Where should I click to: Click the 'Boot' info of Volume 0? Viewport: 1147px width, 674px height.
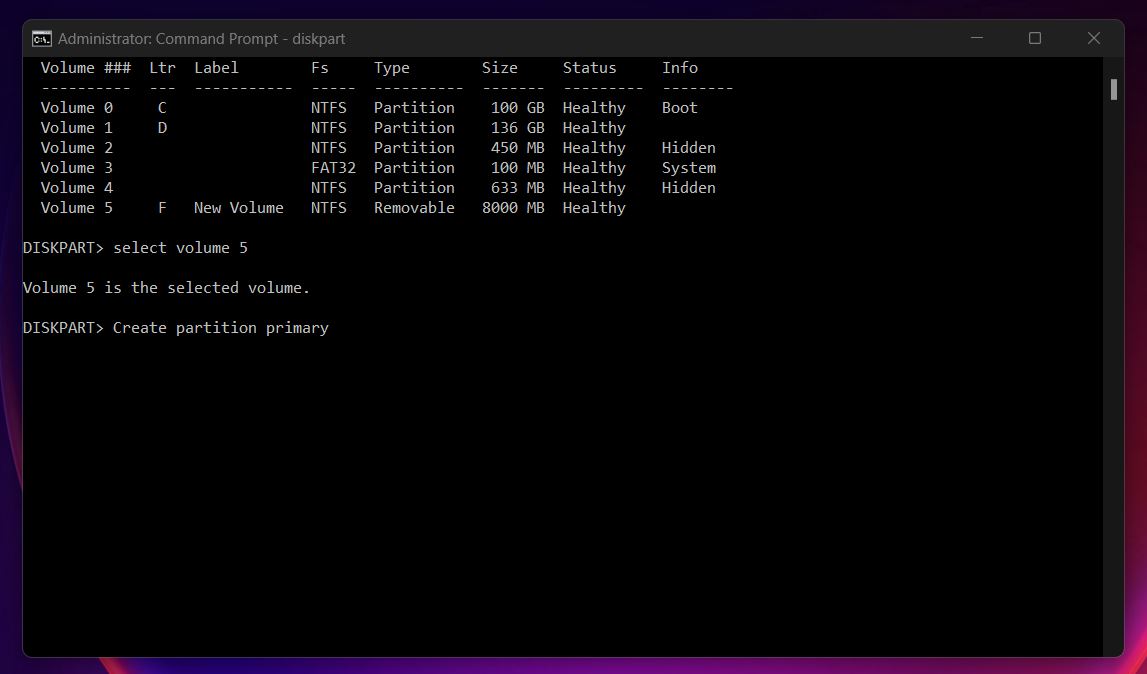(680, 108)
